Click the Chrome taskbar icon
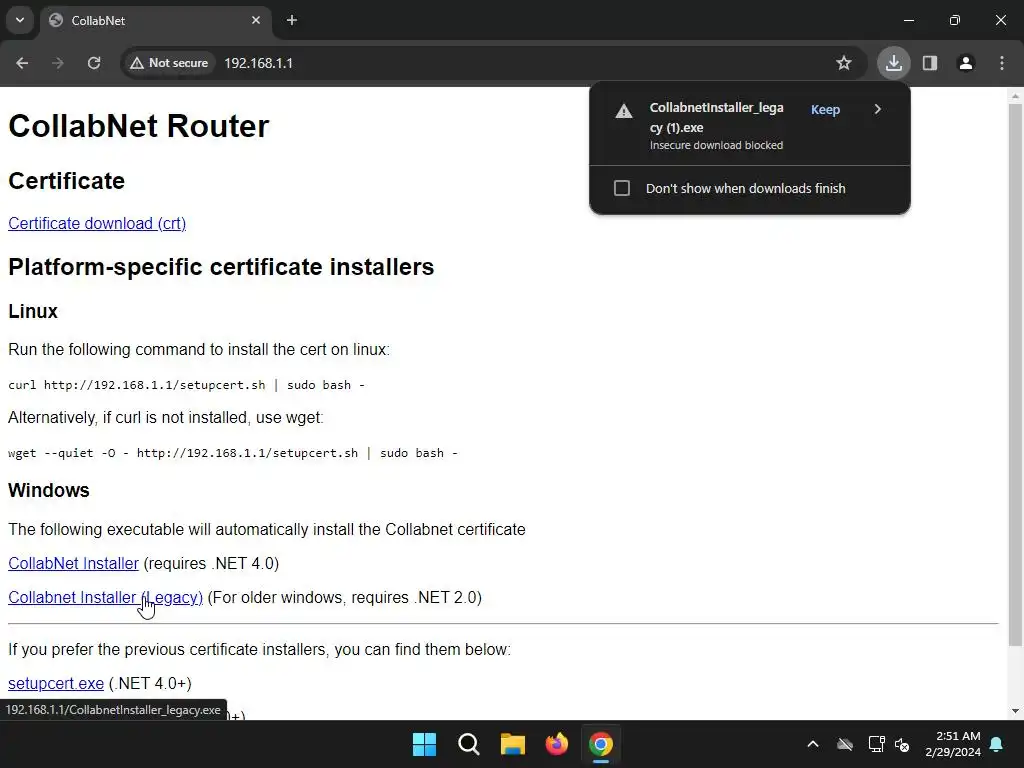Viewport: 1024px width, 768px height. click(601, 744)
